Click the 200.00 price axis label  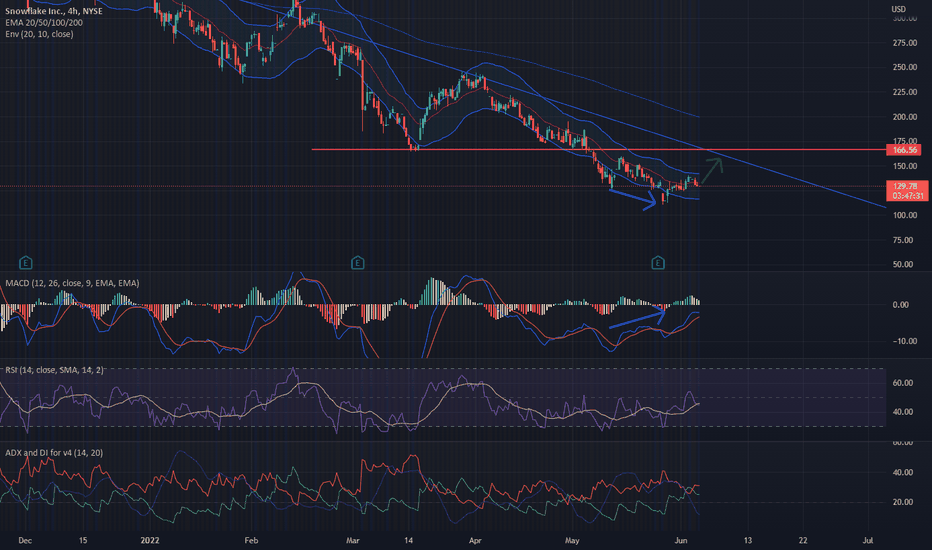[905, 117]
